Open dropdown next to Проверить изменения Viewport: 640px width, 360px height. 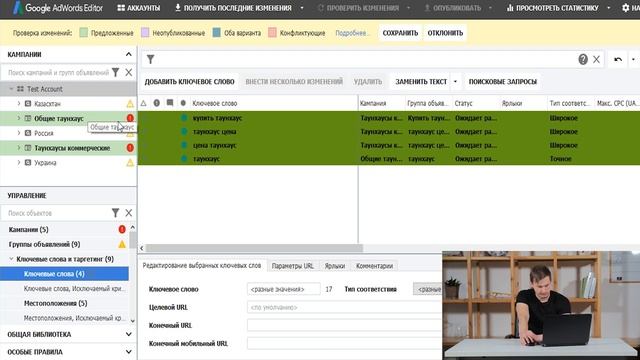click(x=408, y=8)
